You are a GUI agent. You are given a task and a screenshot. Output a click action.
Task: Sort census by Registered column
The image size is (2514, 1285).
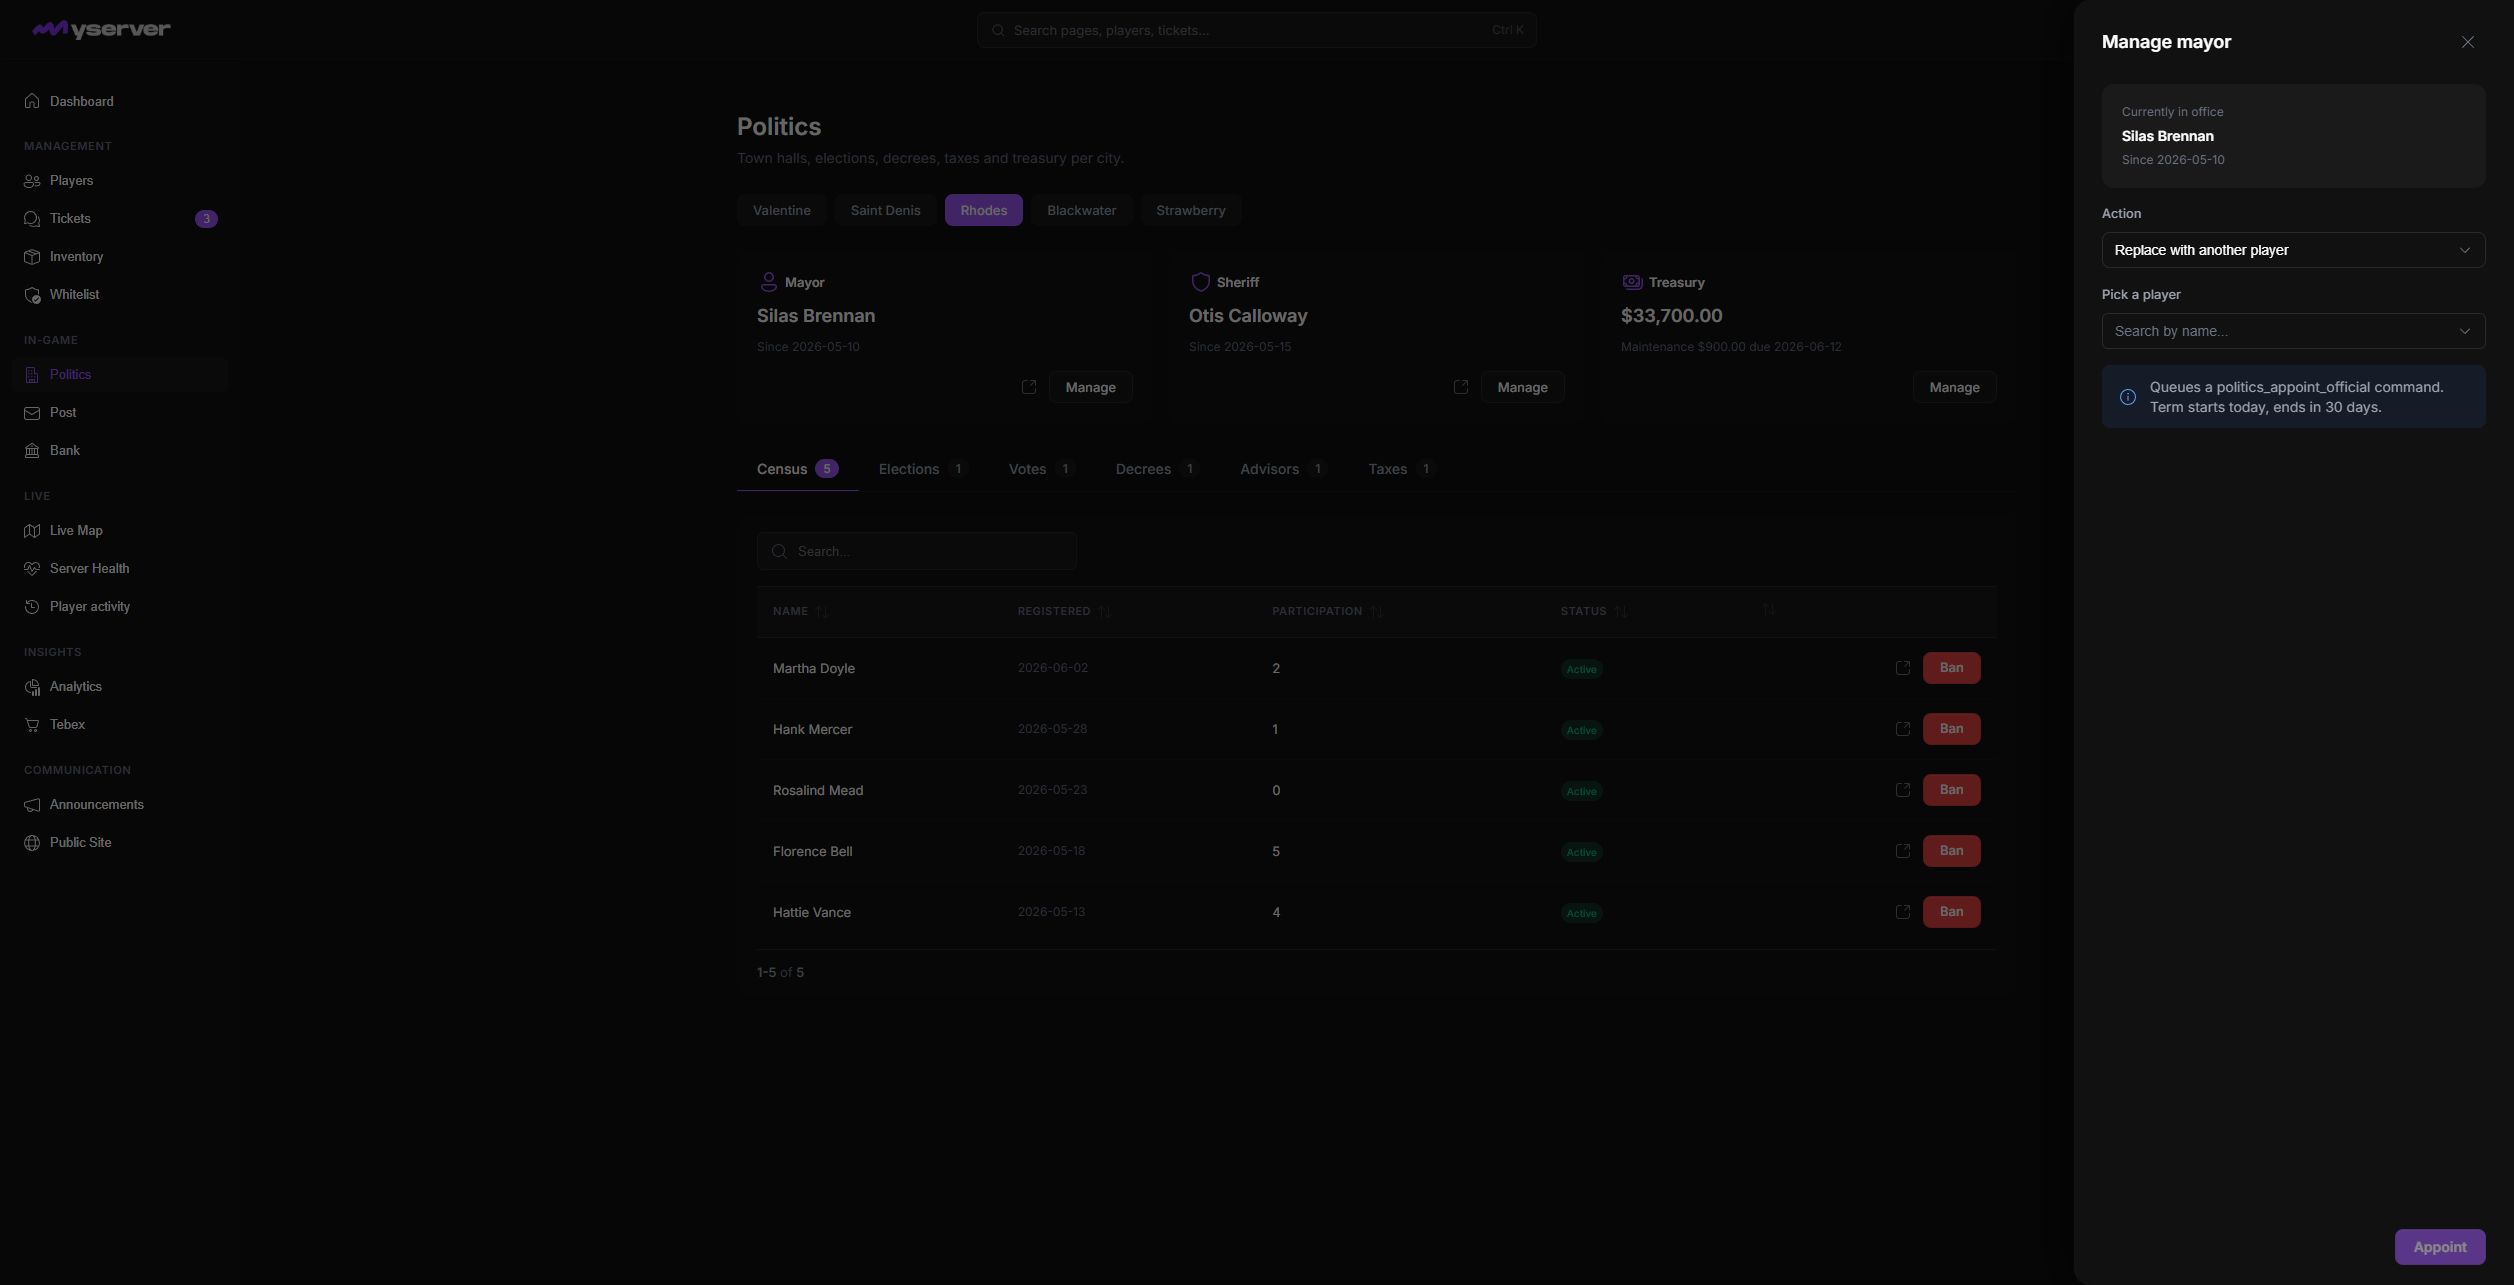coord(1064,611)
